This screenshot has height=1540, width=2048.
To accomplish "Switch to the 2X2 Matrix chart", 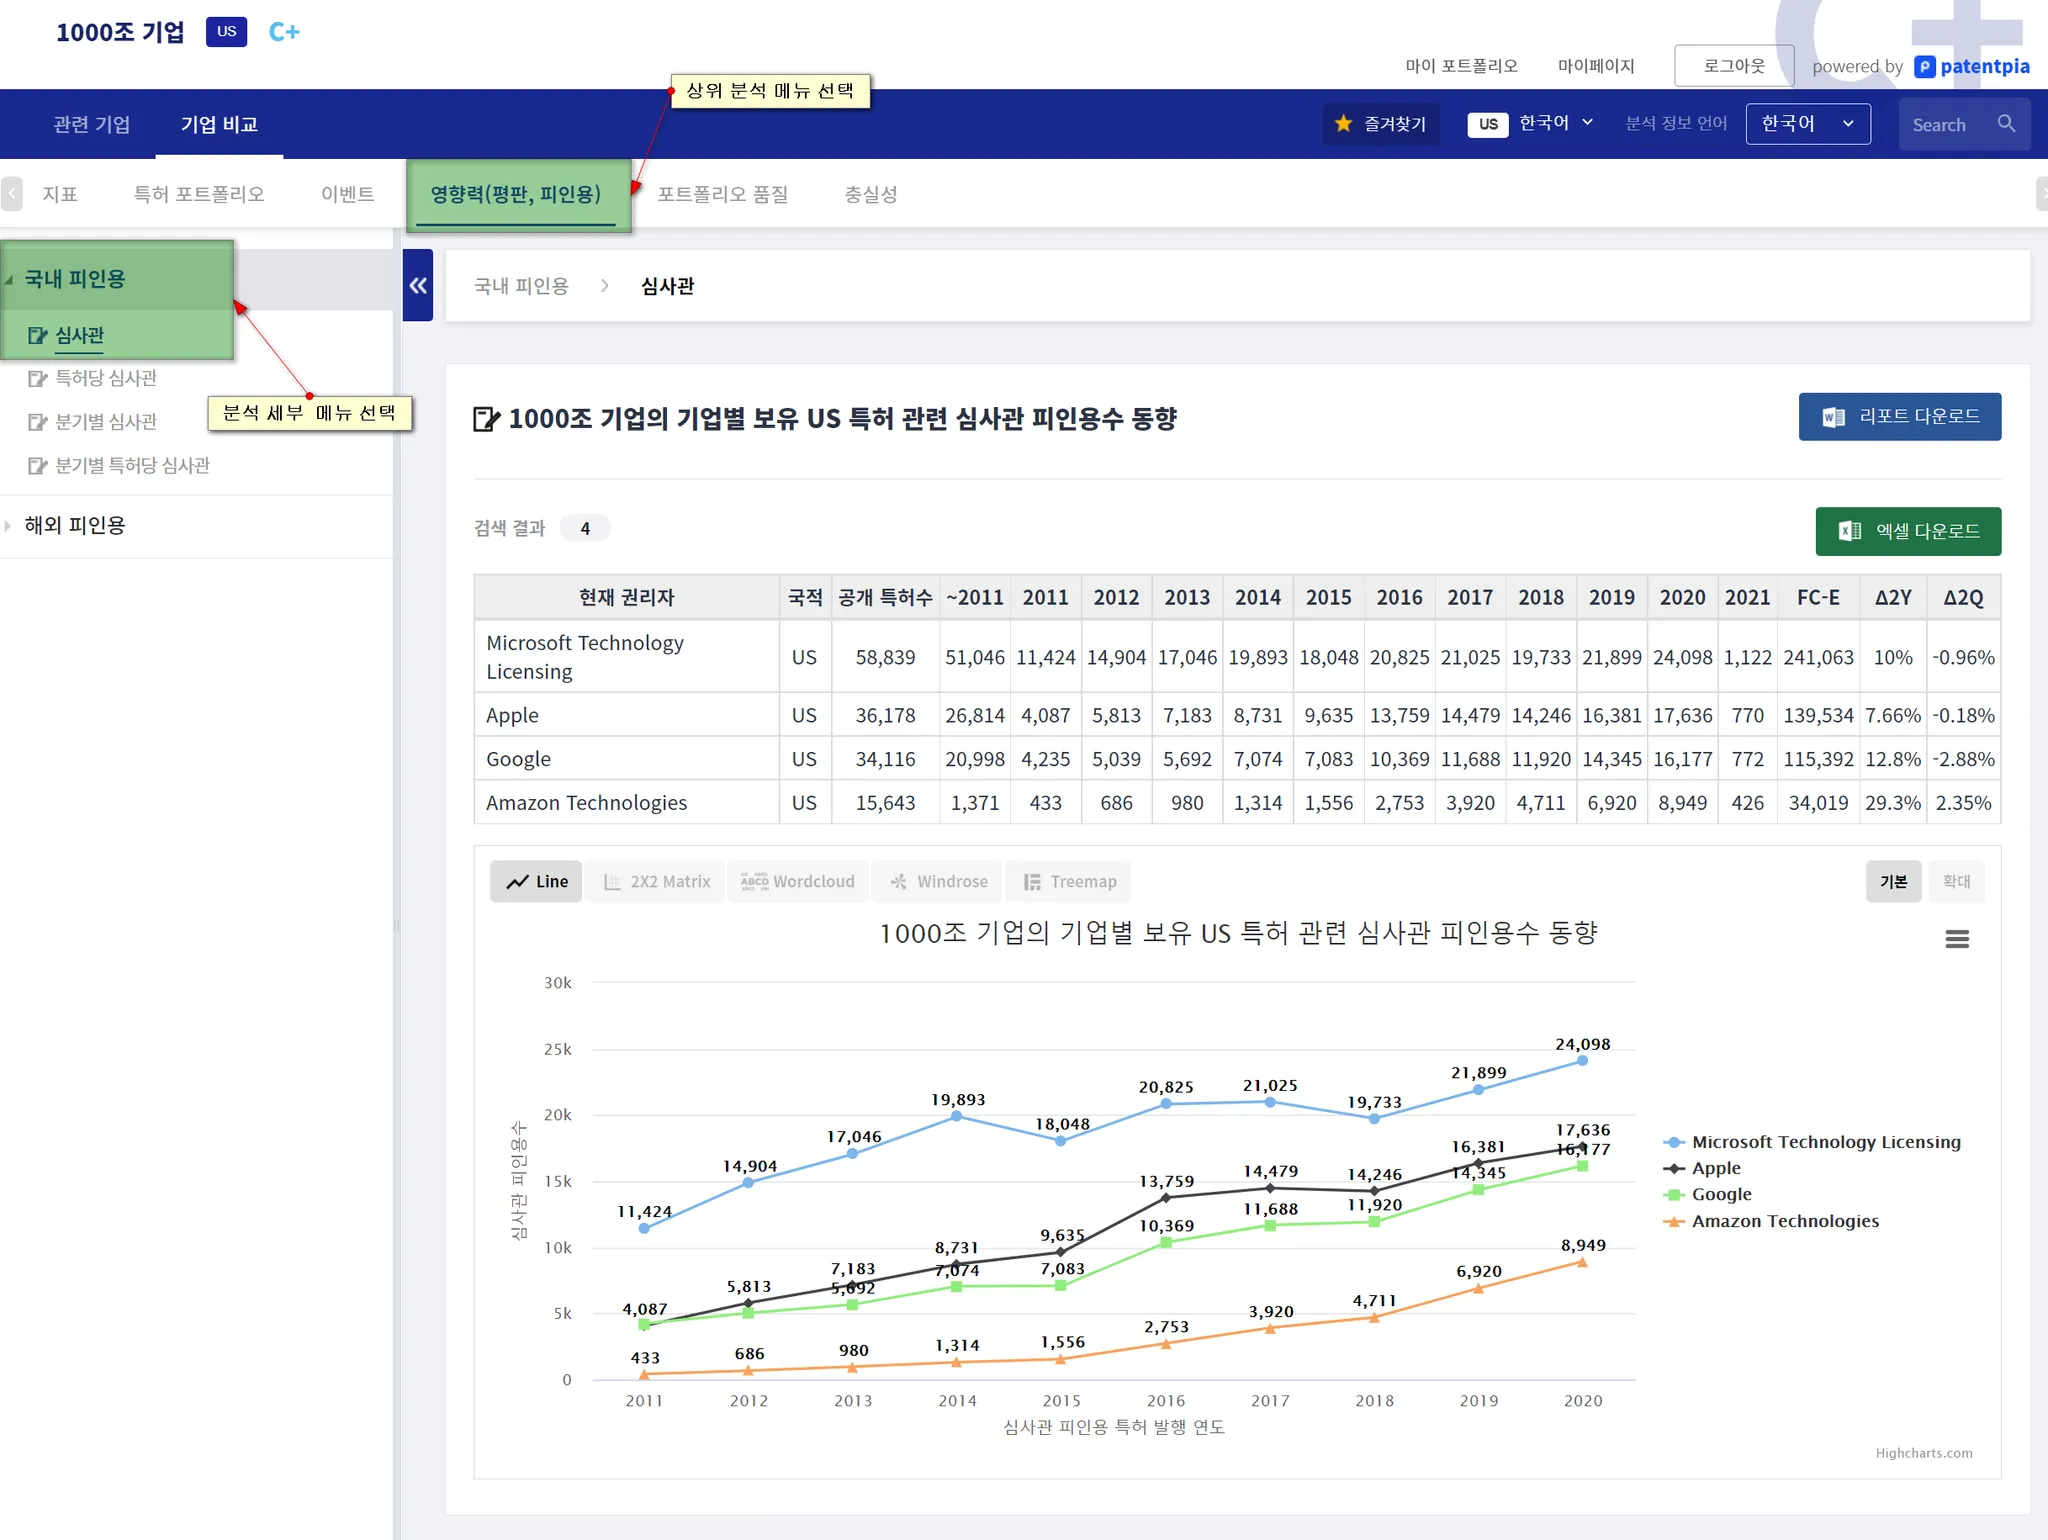I will tap(656, 882).
